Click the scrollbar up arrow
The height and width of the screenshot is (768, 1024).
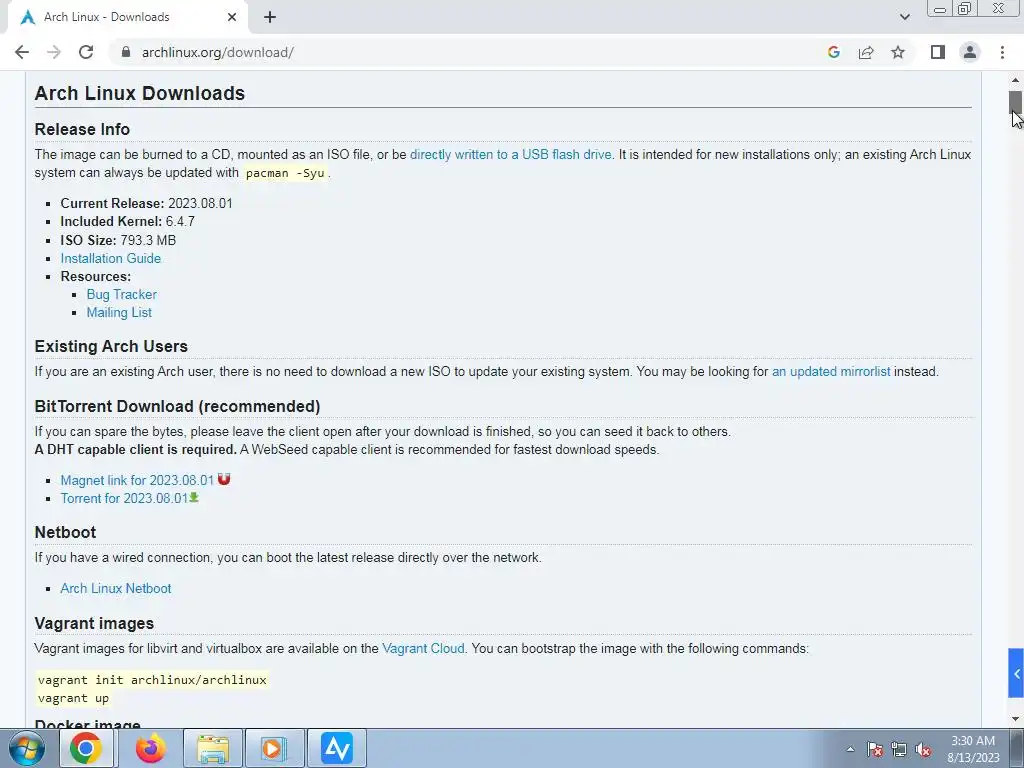pyautogui.click(x=1015, y=80)
